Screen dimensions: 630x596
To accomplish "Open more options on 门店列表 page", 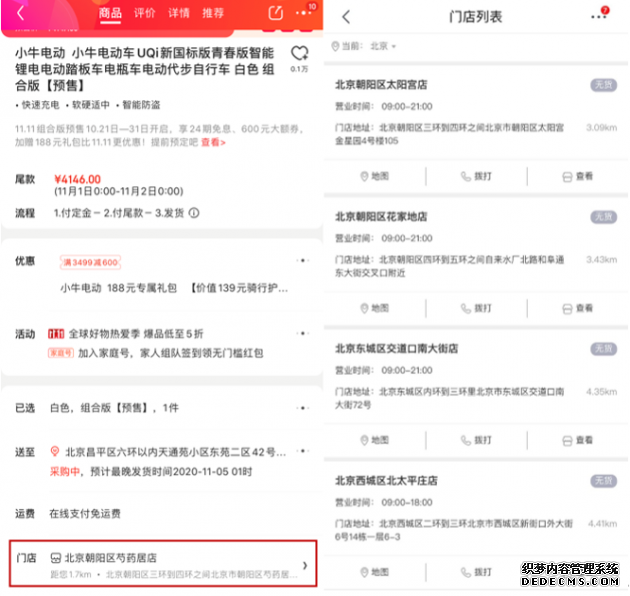I will tap(598, 17).
